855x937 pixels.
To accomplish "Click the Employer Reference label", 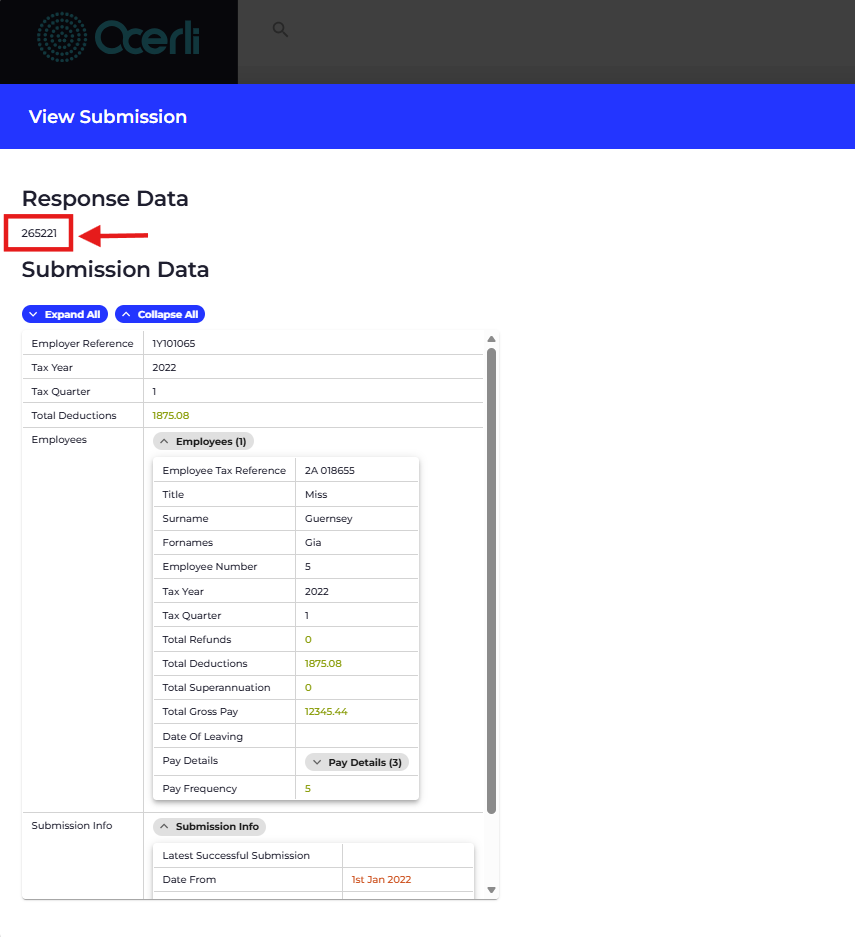I will 82,344.
